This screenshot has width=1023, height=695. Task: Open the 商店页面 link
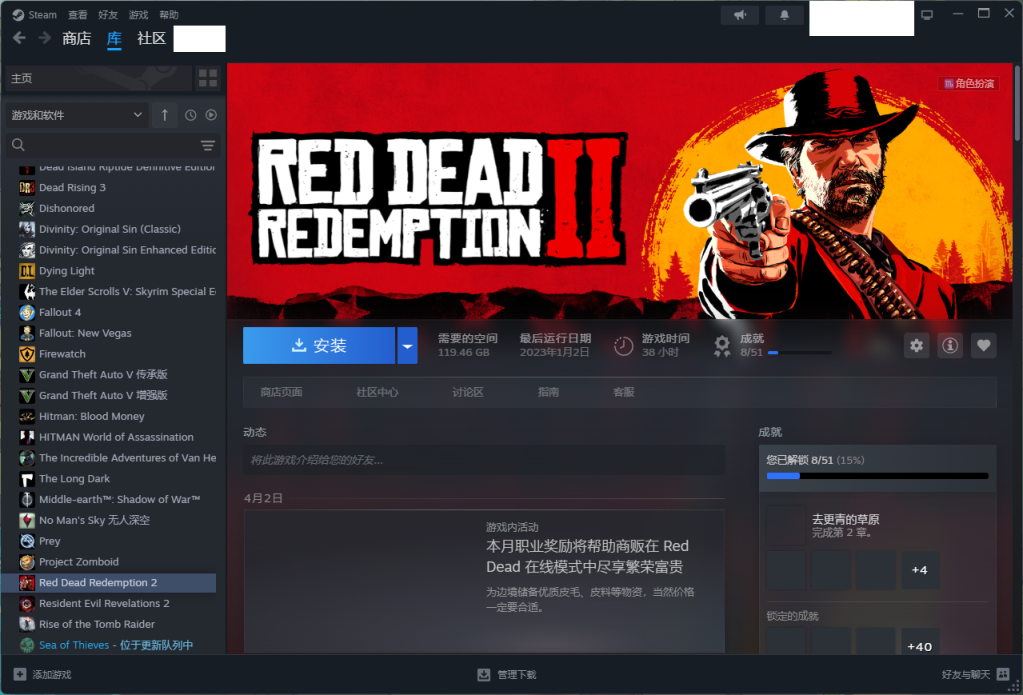pos(281,392)
